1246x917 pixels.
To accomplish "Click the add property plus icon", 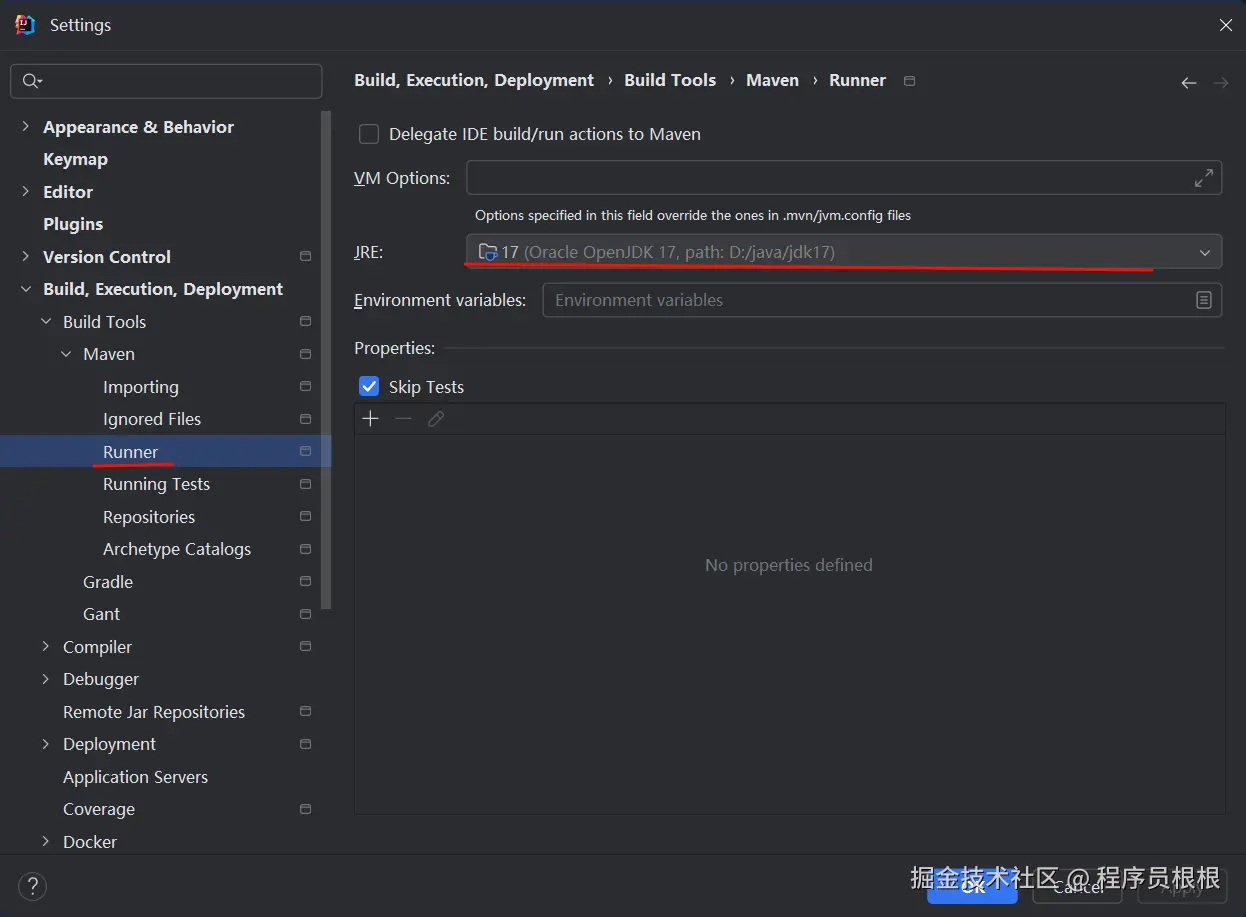I will click(x=370, y=419).
